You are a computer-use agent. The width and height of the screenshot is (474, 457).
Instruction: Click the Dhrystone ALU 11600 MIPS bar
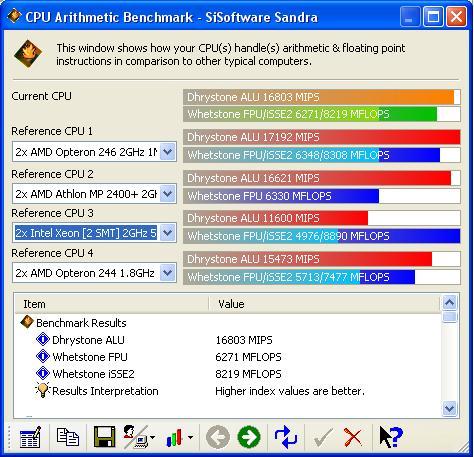pyautogui.click(x=322, y=218)
